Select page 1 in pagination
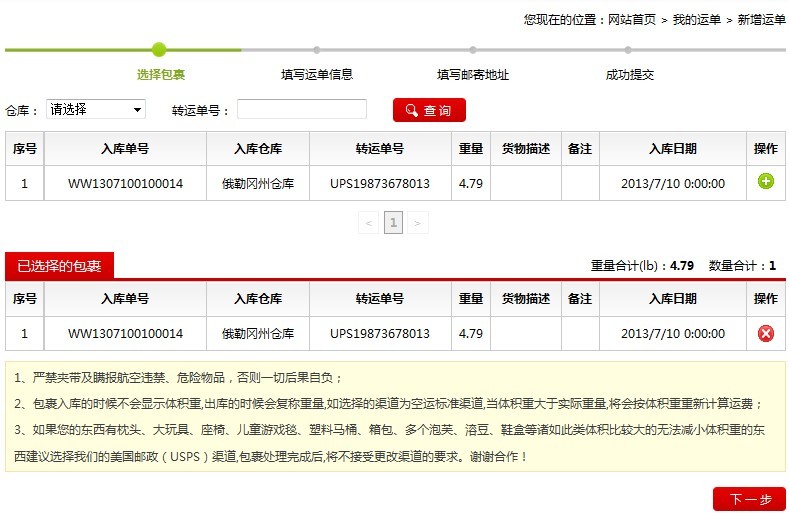Viewport: 789px width, 513px height. (393, 223)
